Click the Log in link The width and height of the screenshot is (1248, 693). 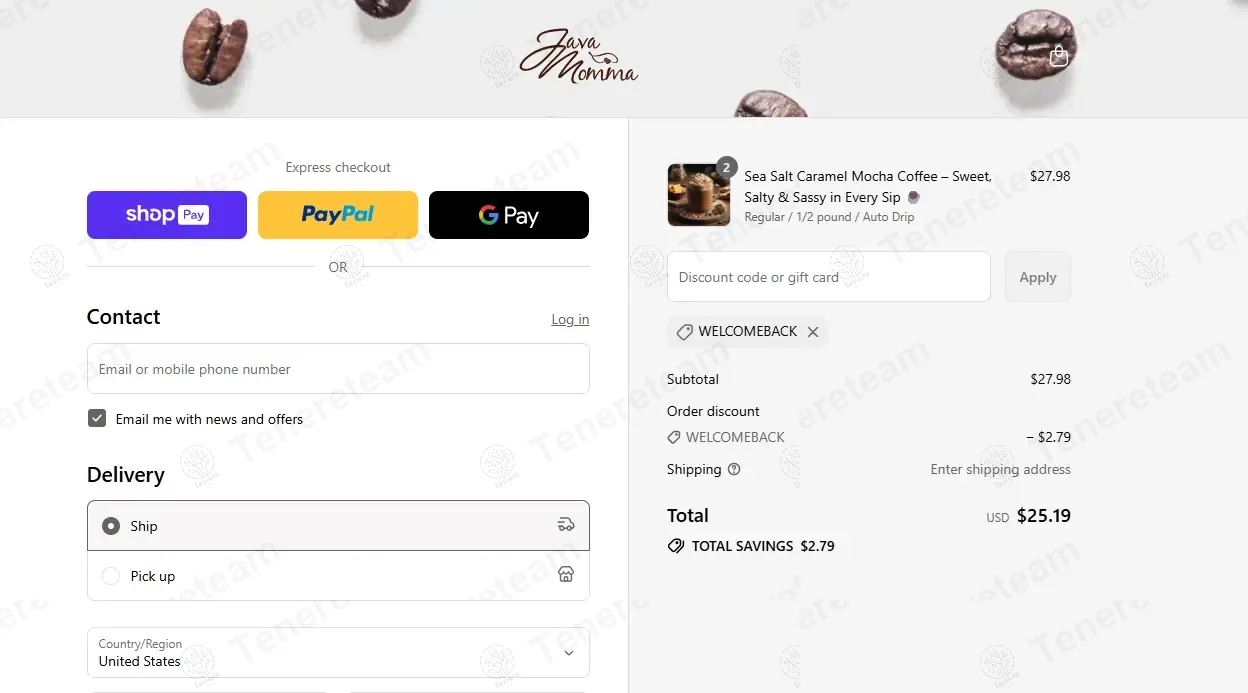(570, 319)
